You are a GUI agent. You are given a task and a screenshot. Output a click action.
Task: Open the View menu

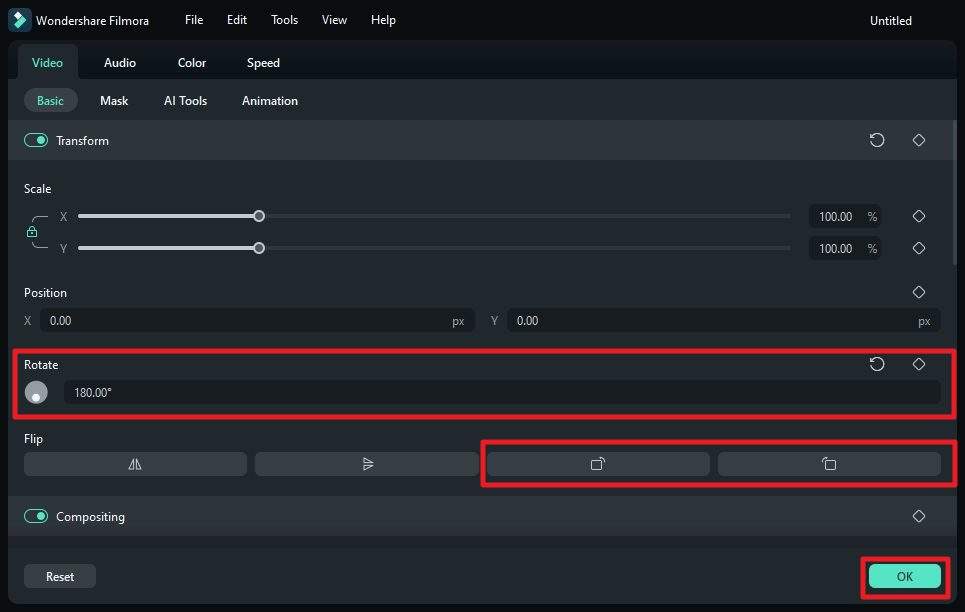pyautogui.click(x=334, y=20)
